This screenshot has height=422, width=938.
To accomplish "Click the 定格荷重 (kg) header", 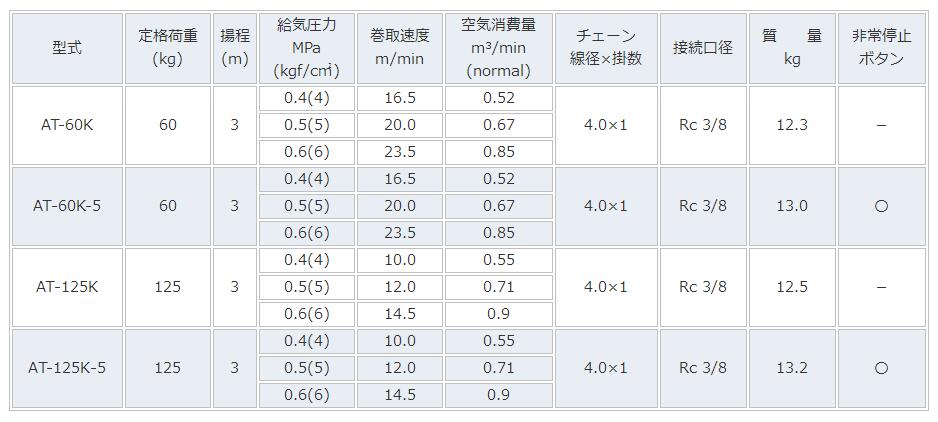I will click(168, 48).
